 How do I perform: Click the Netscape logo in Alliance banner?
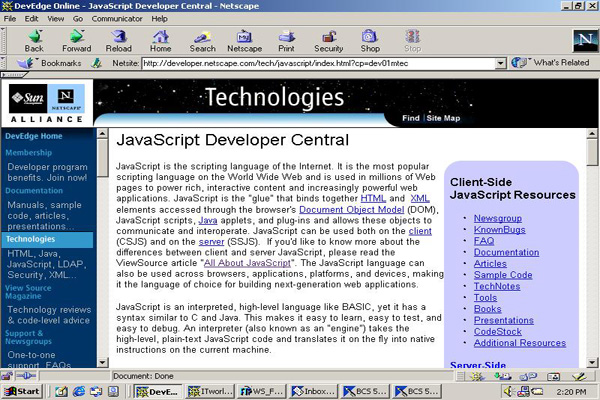[x=66, y=98]
